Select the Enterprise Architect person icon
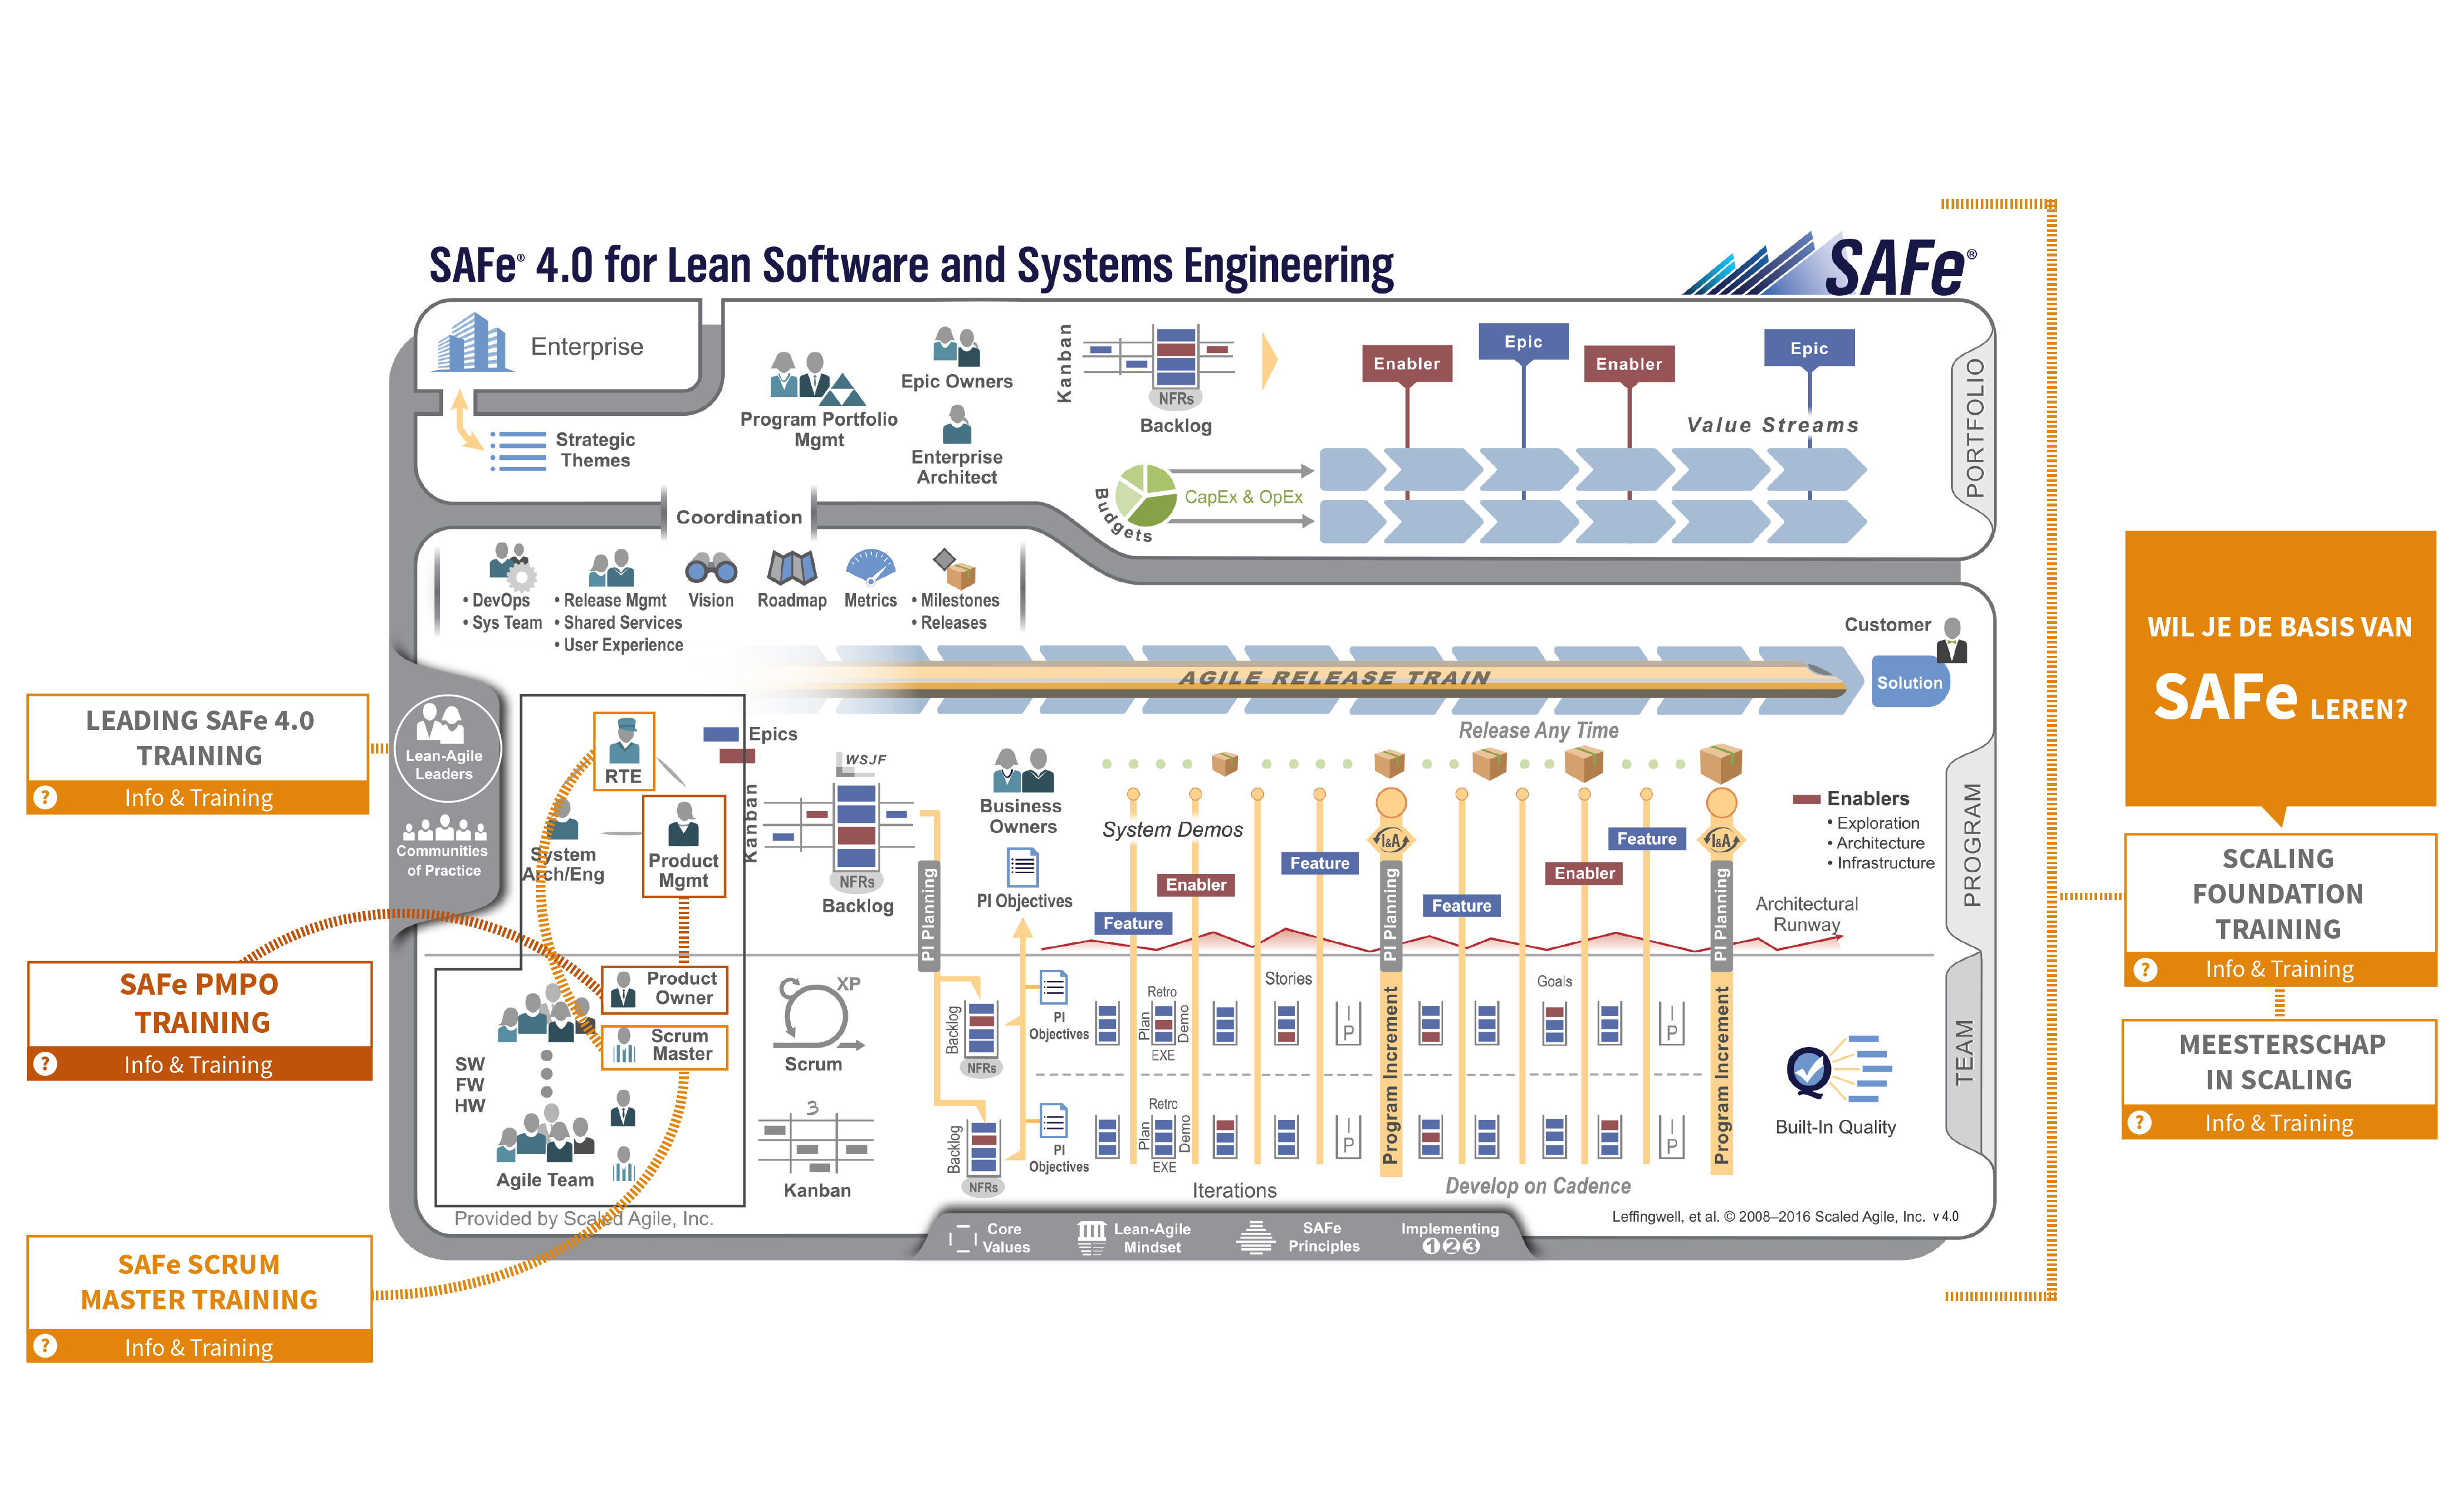 957,425
